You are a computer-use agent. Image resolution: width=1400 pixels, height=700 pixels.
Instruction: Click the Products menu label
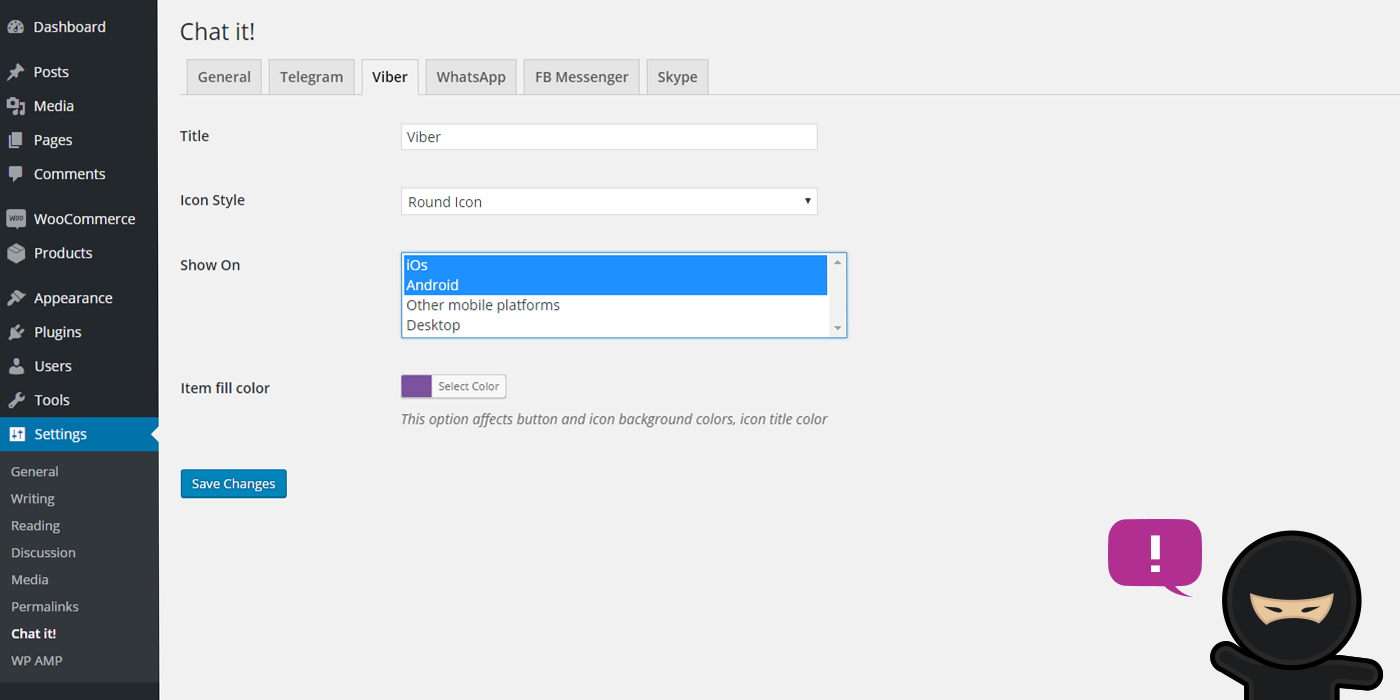[63, 253]
